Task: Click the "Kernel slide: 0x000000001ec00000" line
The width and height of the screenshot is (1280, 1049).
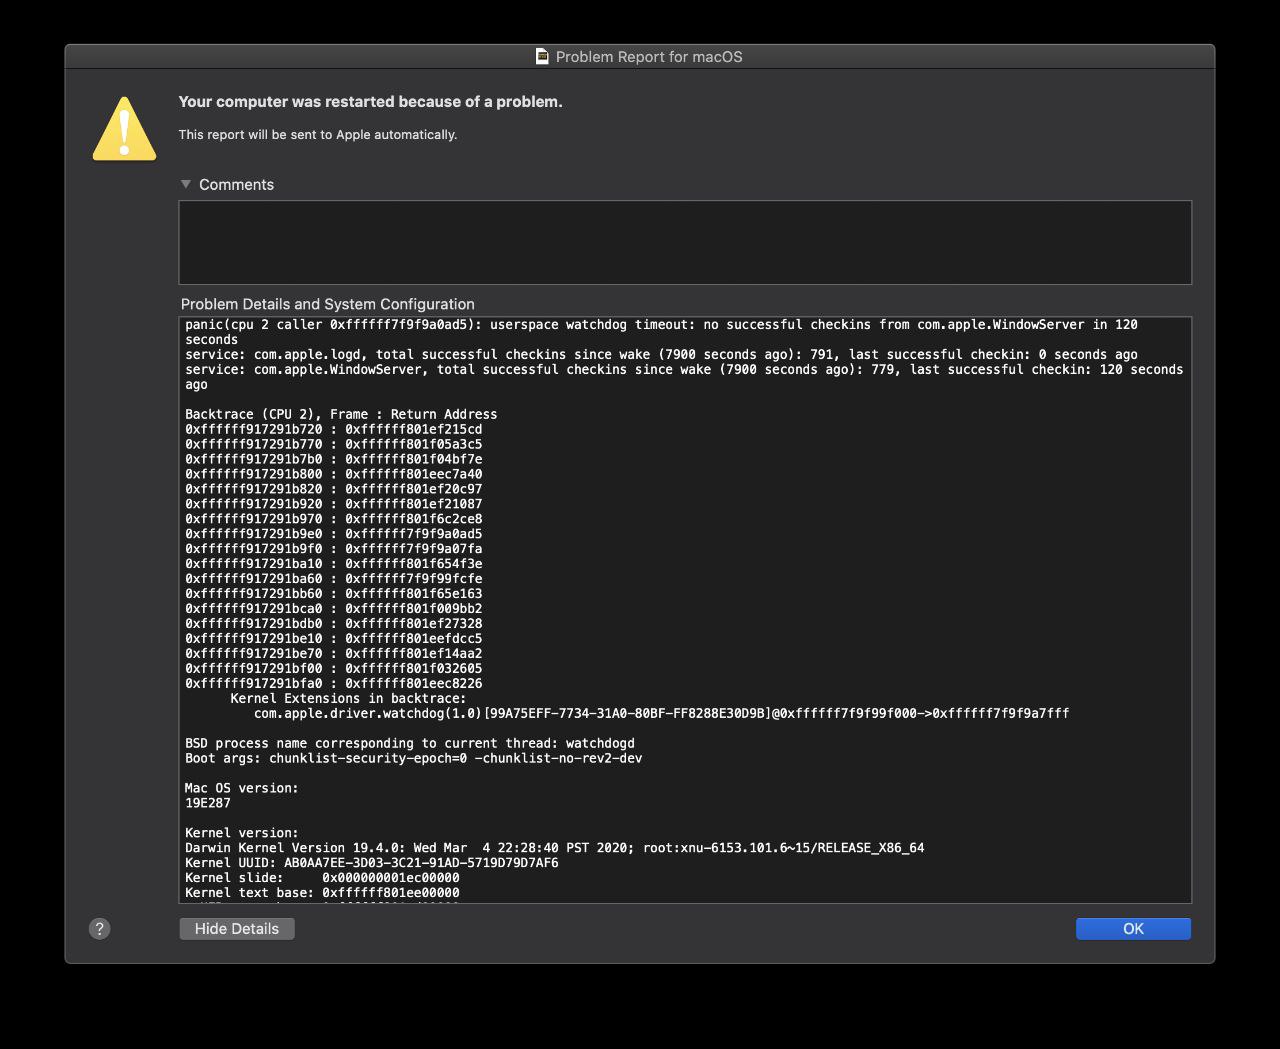Action: [x=322, y=878]
